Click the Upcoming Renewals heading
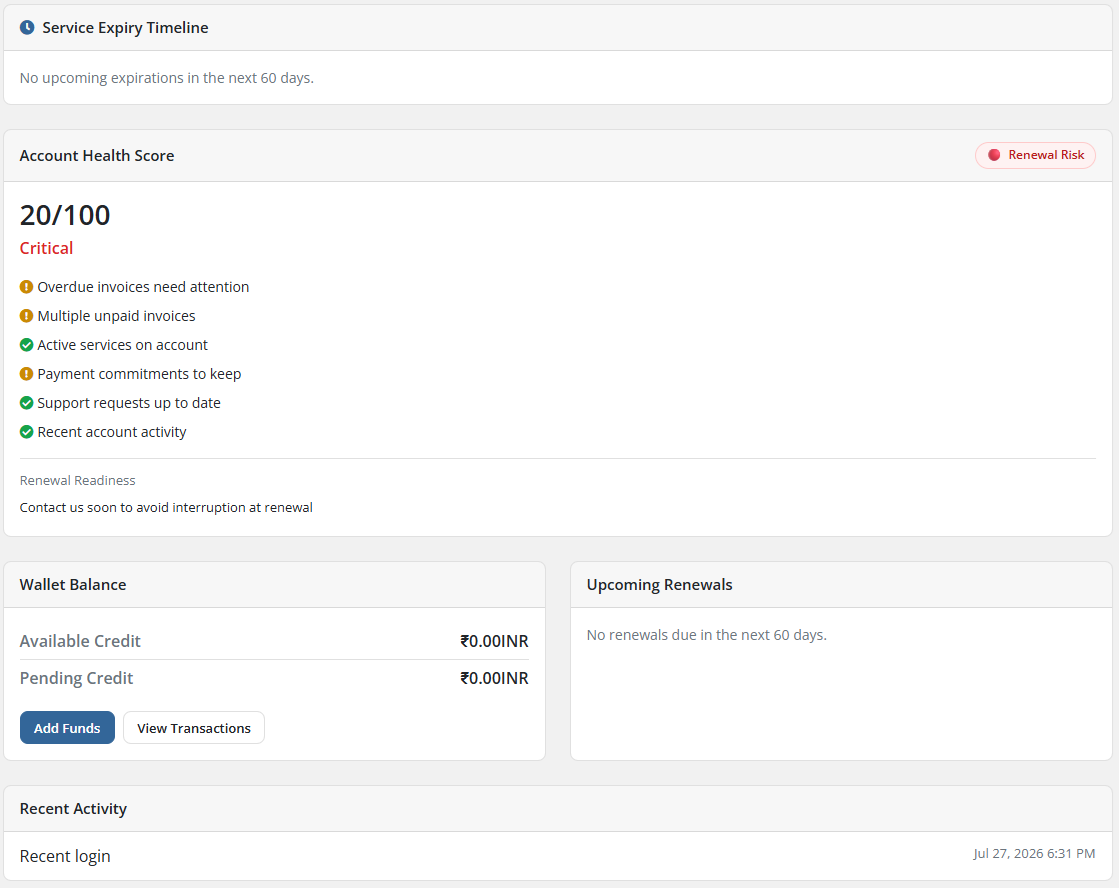The image size is (1119, 888). [x=659, y=585]
